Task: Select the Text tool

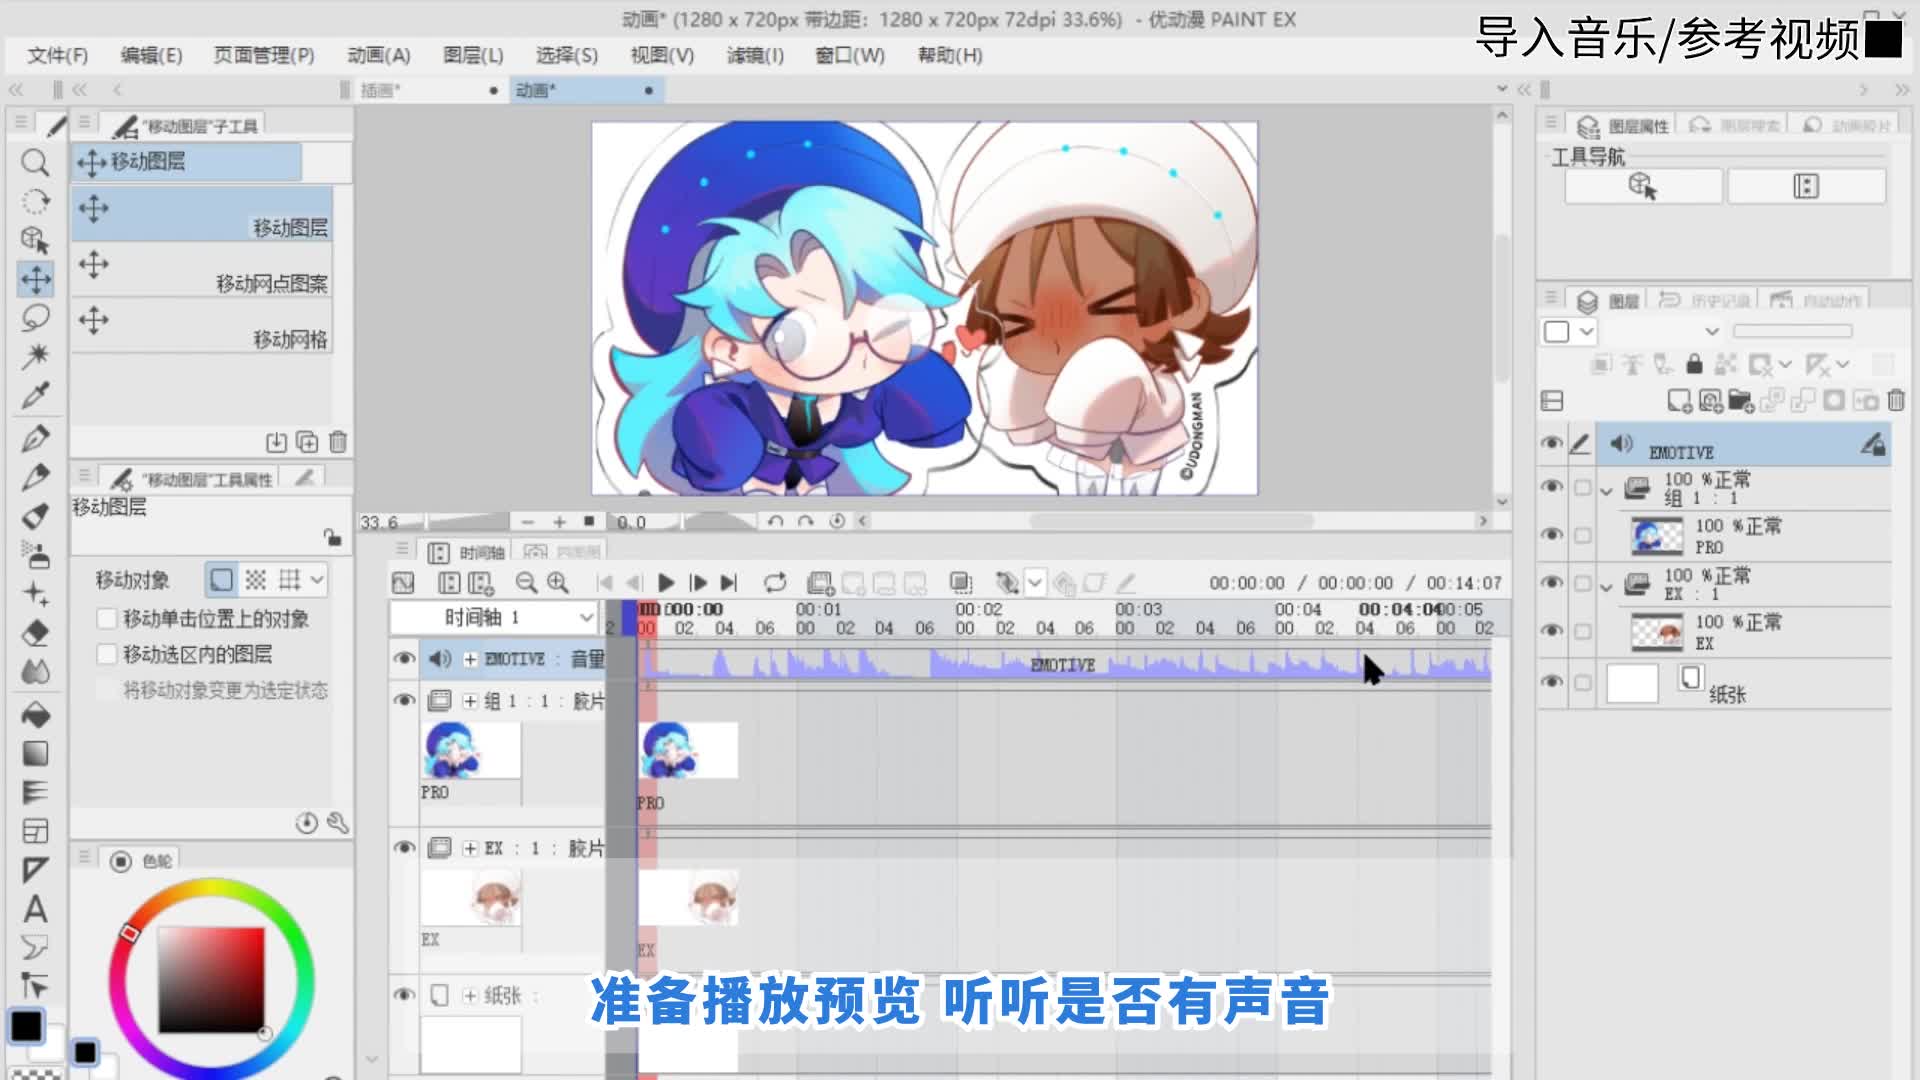Action: point(35,909)
